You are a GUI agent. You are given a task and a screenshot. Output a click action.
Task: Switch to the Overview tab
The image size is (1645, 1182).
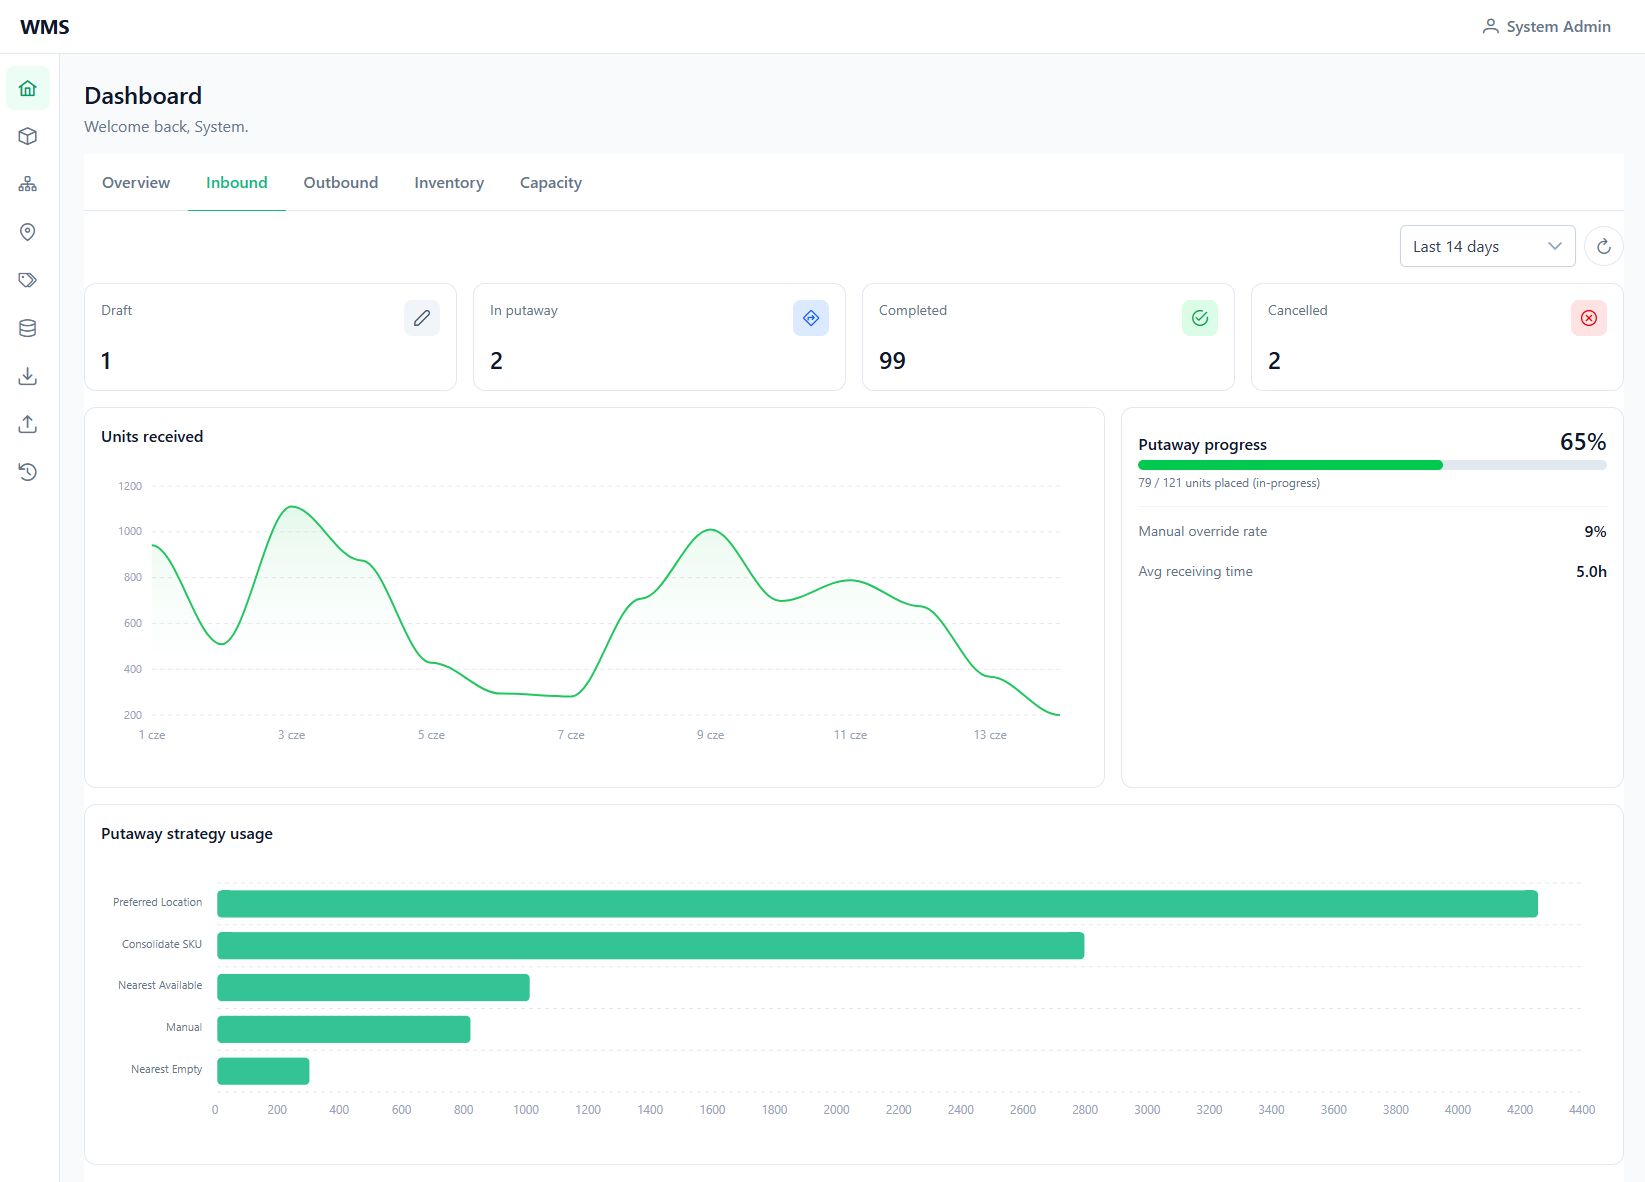click(136, 183)
